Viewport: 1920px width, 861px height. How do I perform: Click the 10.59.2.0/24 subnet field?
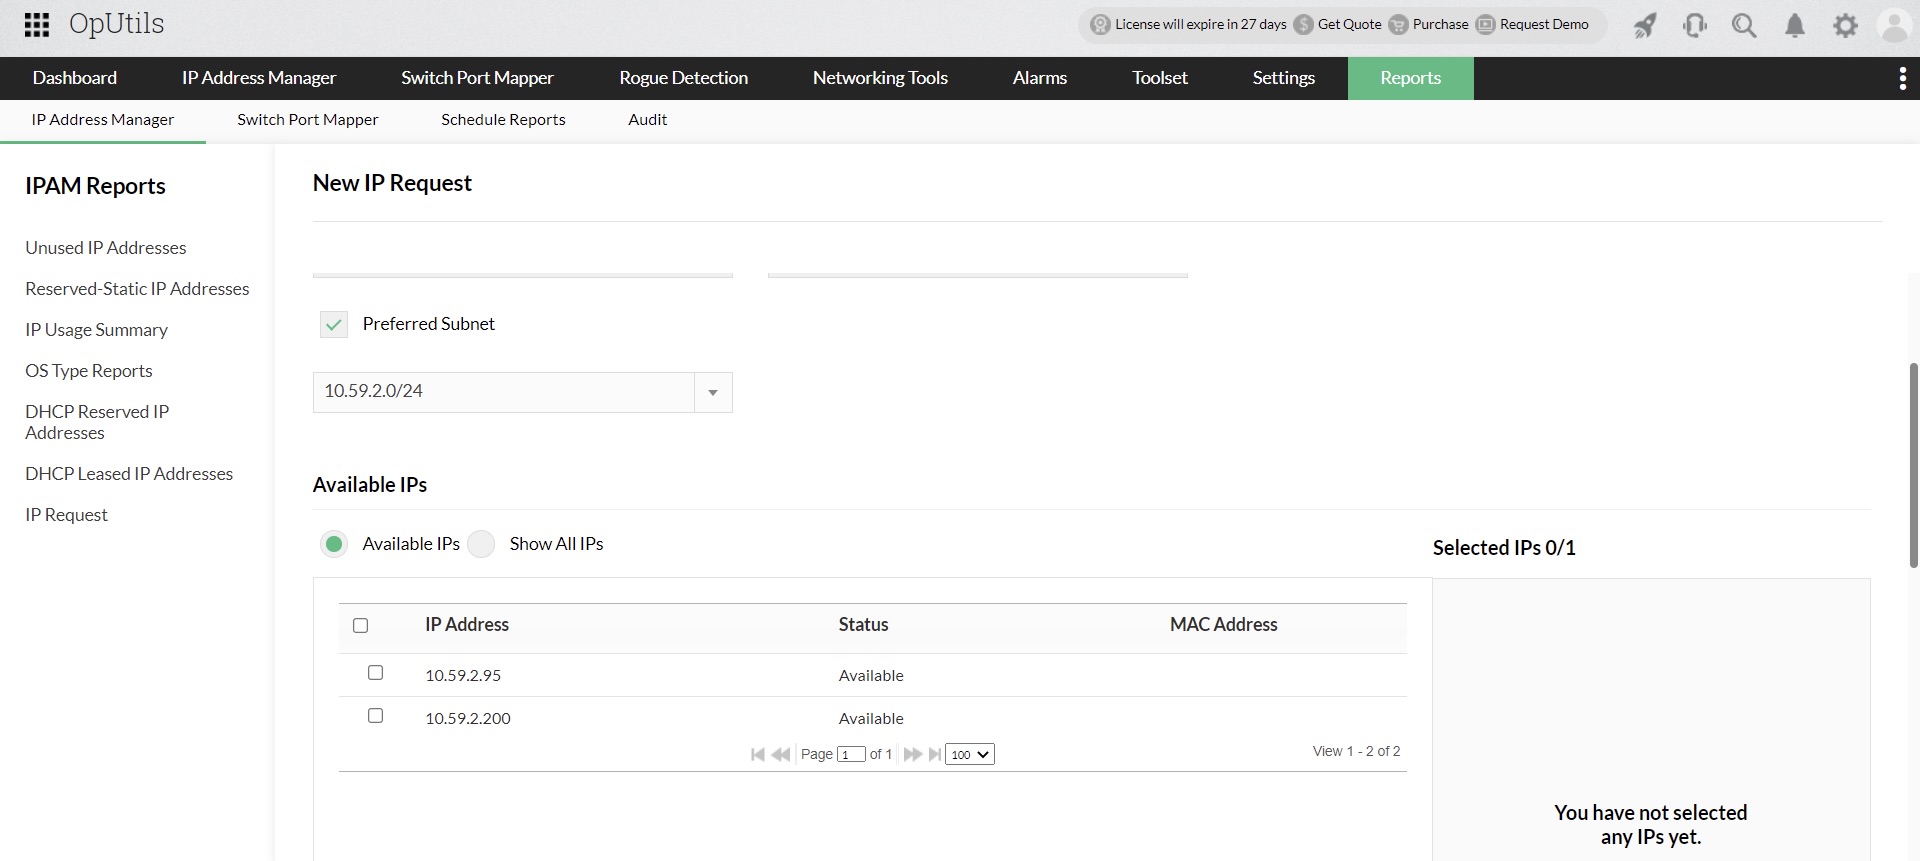[504, 392]
